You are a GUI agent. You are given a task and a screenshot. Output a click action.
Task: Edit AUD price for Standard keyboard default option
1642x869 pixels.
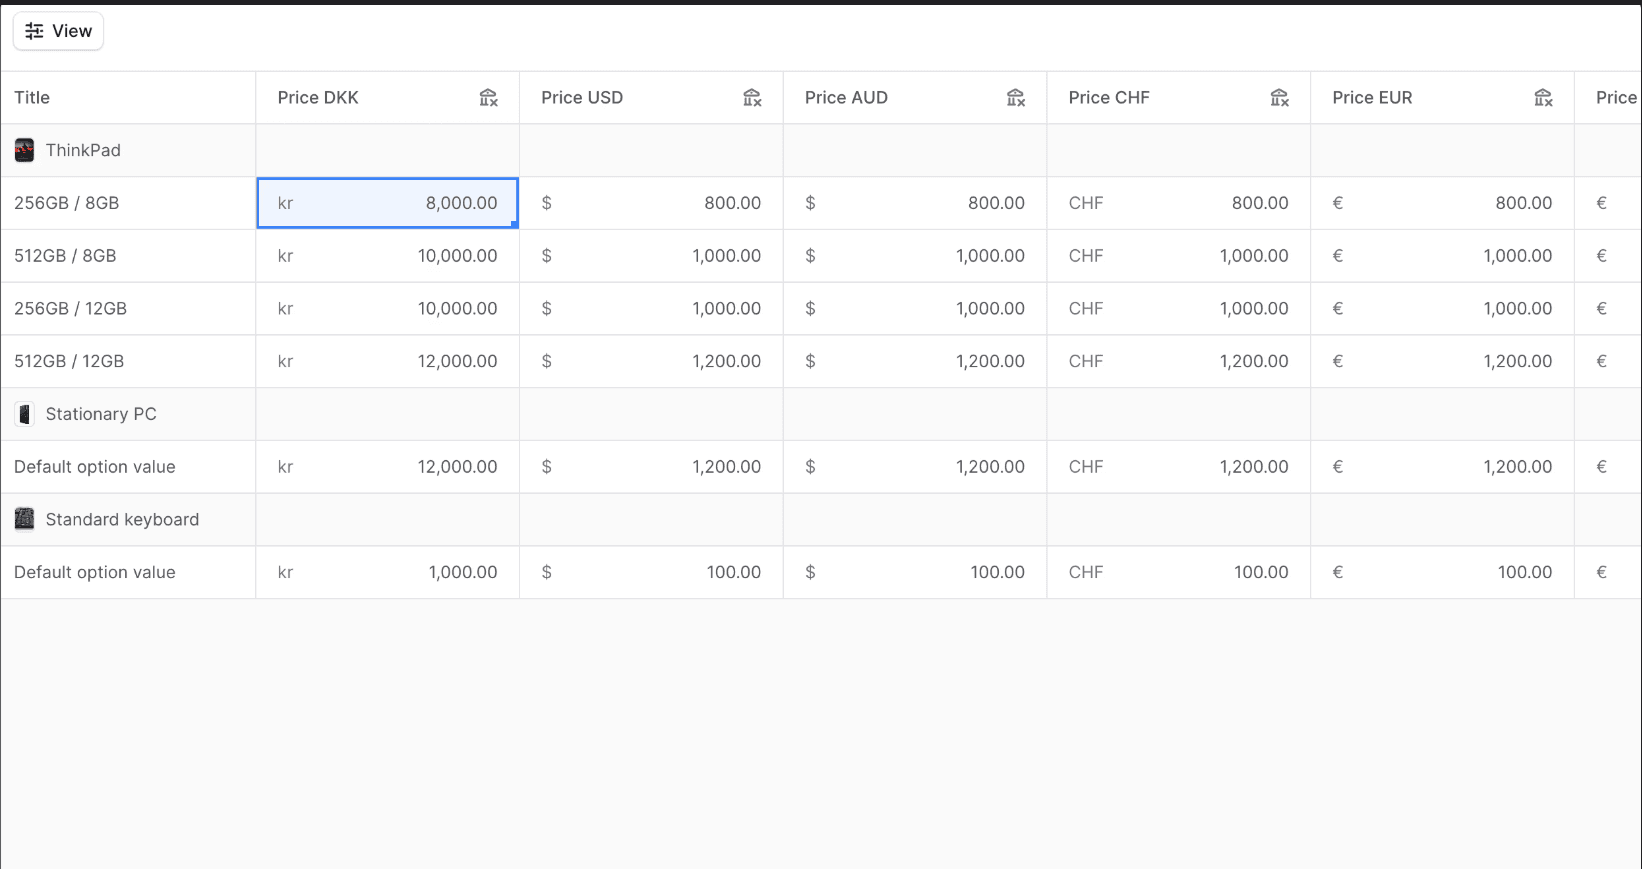(x=916, y=572)
